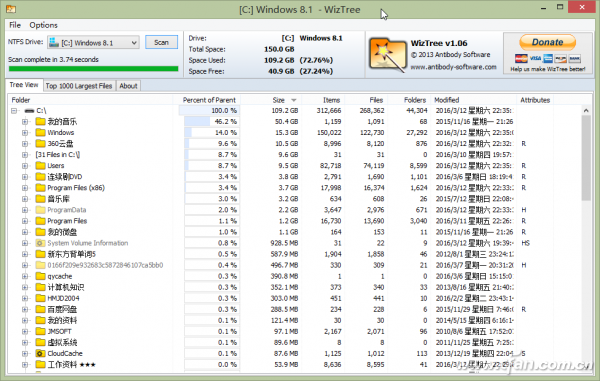This screenshot has width=600, height=381.
Task: Expand the ProgramData node
Action: click(x=25, y=210)
